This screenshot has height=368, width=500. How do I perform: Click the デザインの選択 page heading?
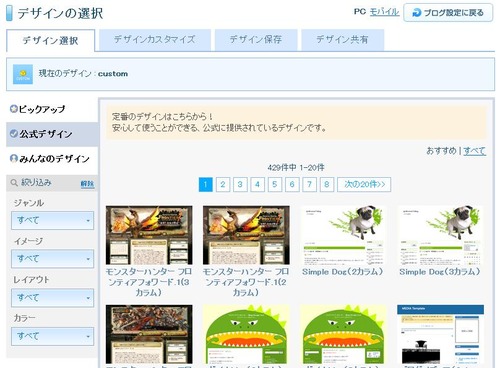click(60, 13)
